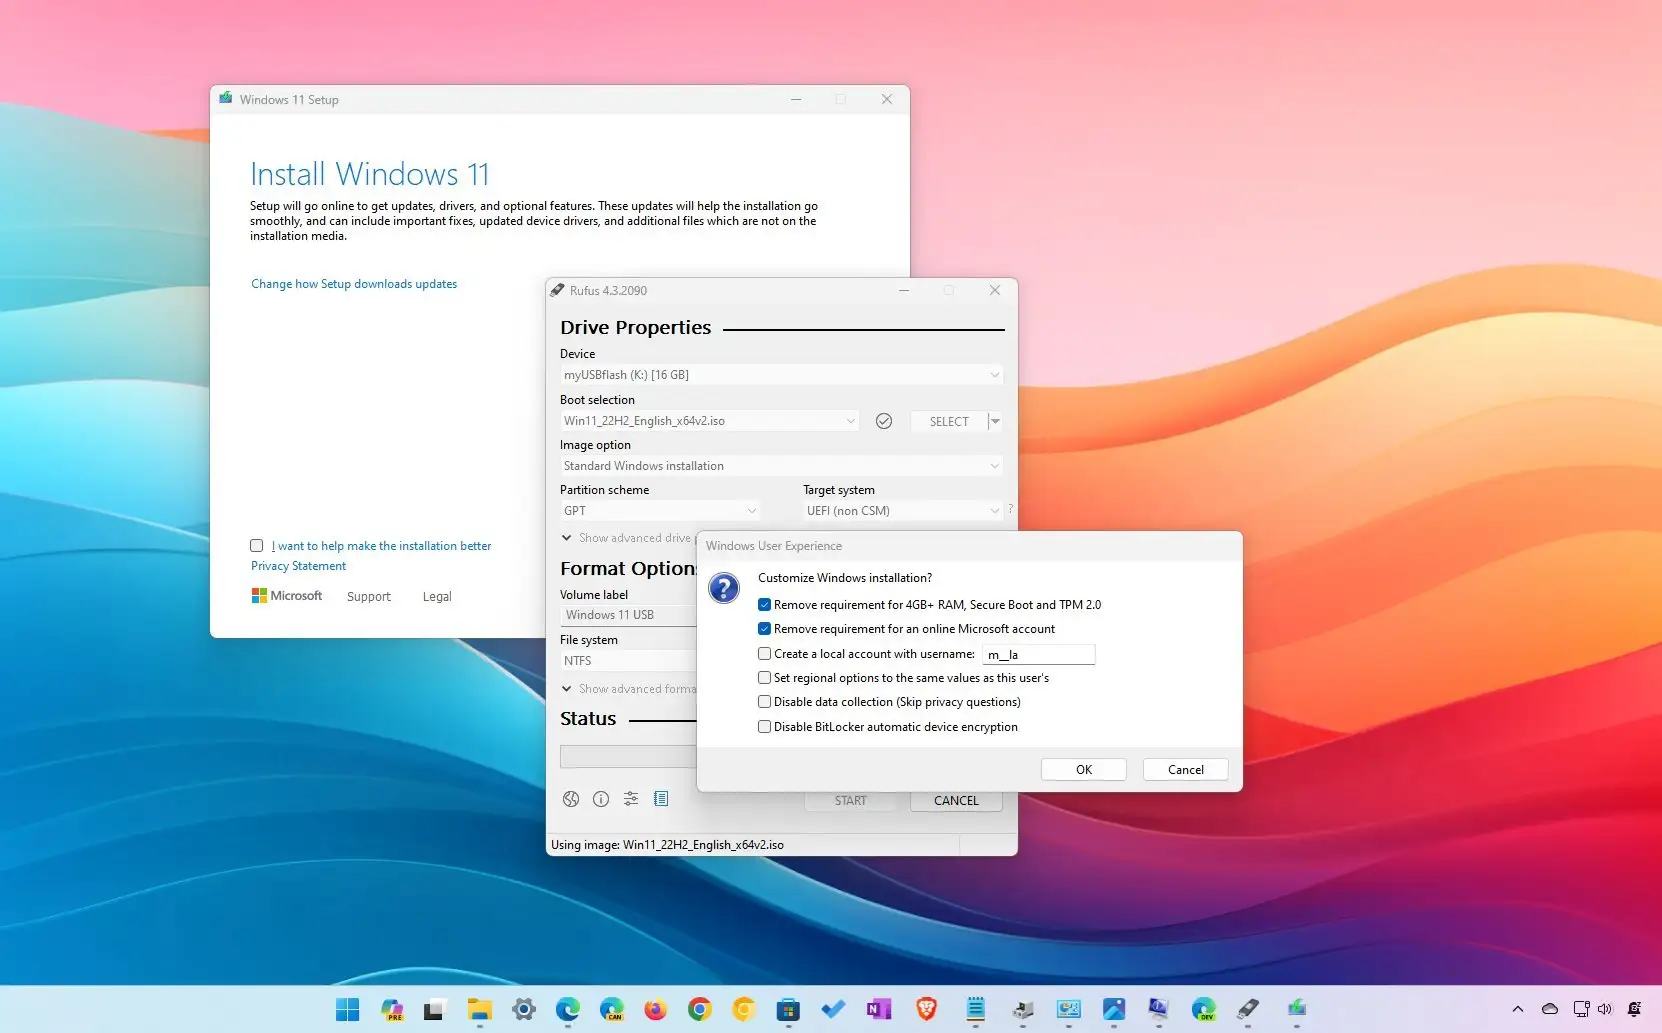Click the Rufus about info icon
1662x1033 pixels.
(601, 799)
